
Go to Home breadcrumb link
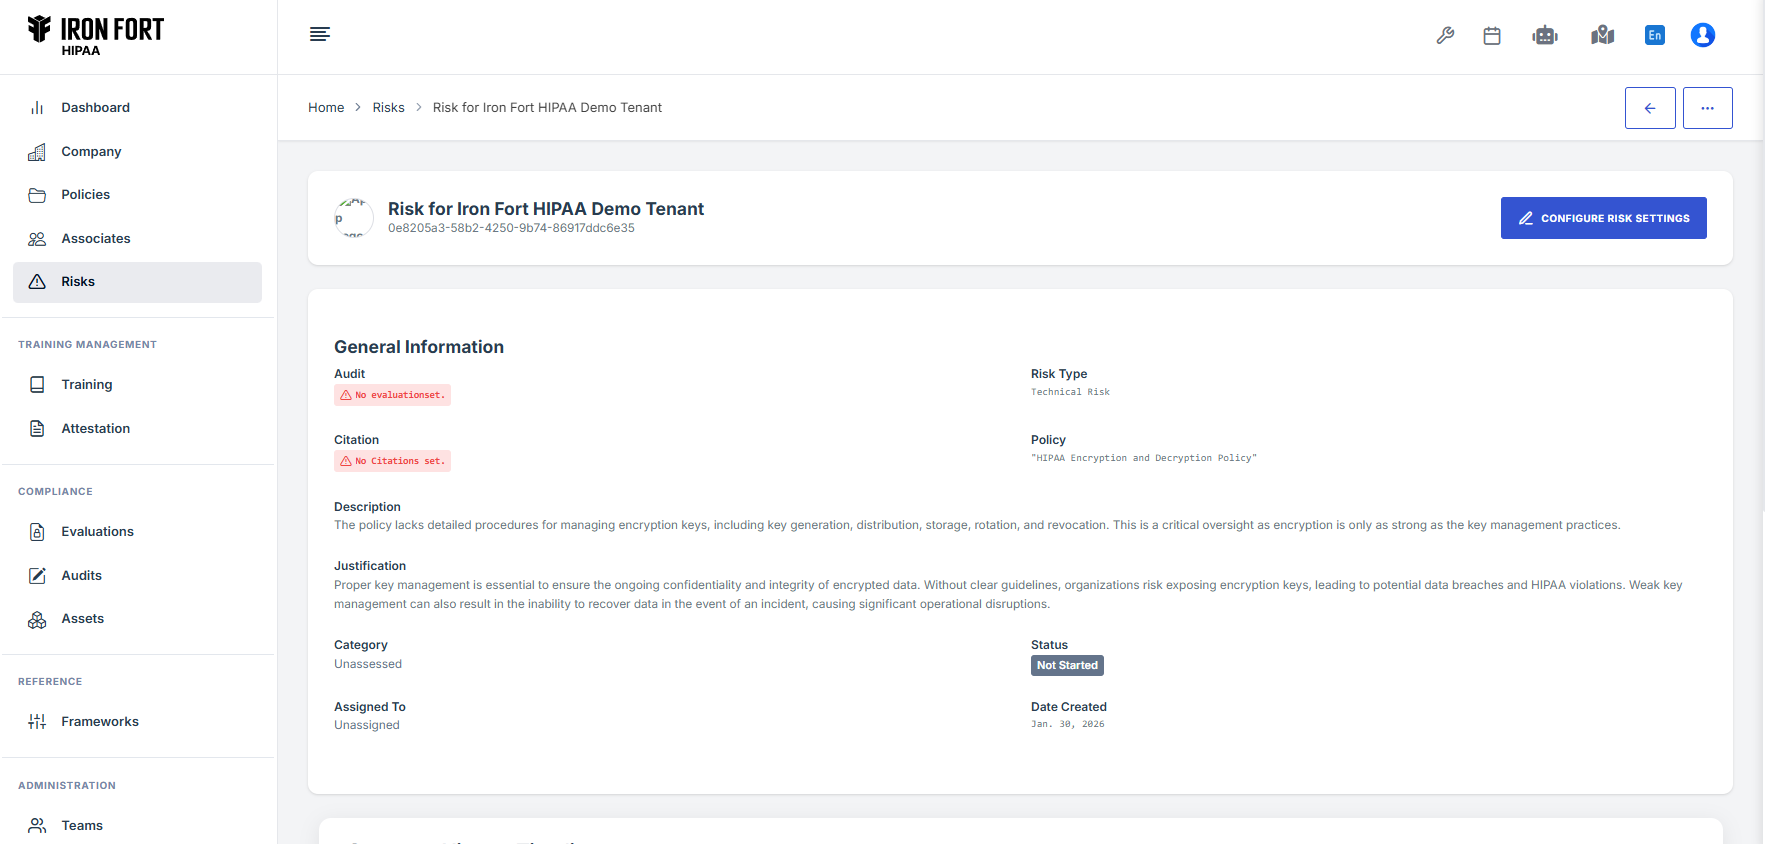326,108
